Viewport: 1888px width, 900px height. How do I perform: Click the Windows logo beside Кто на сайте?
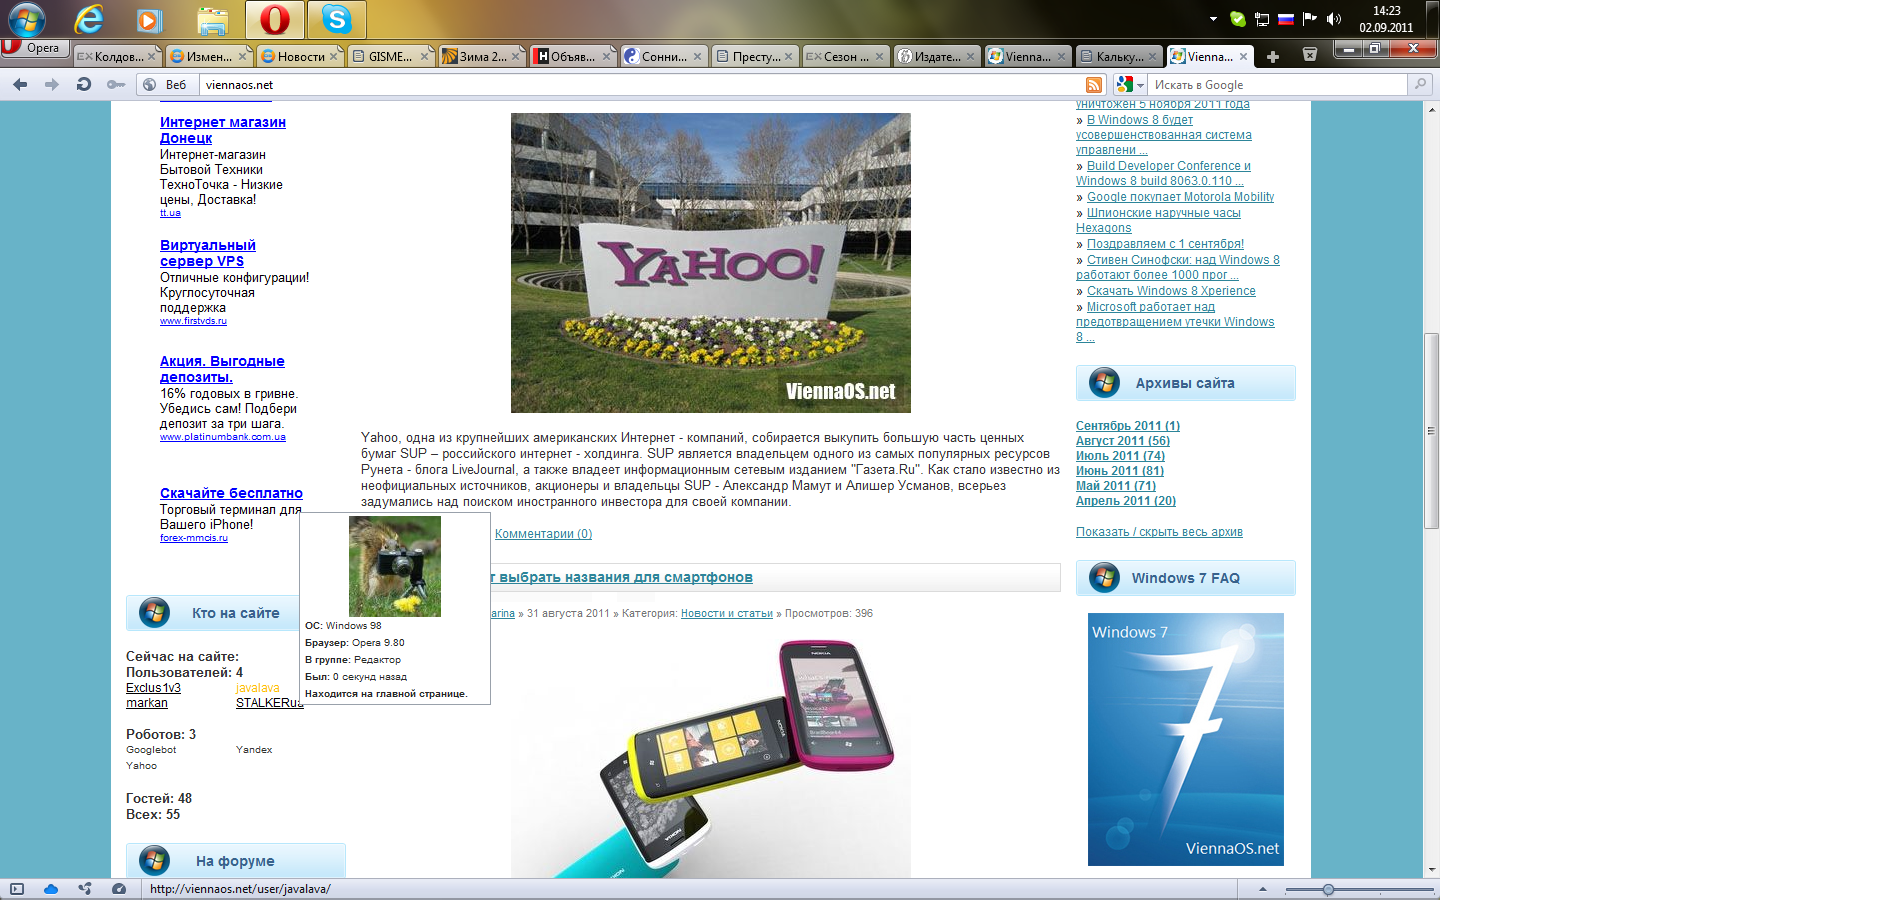tap(154, 612)
